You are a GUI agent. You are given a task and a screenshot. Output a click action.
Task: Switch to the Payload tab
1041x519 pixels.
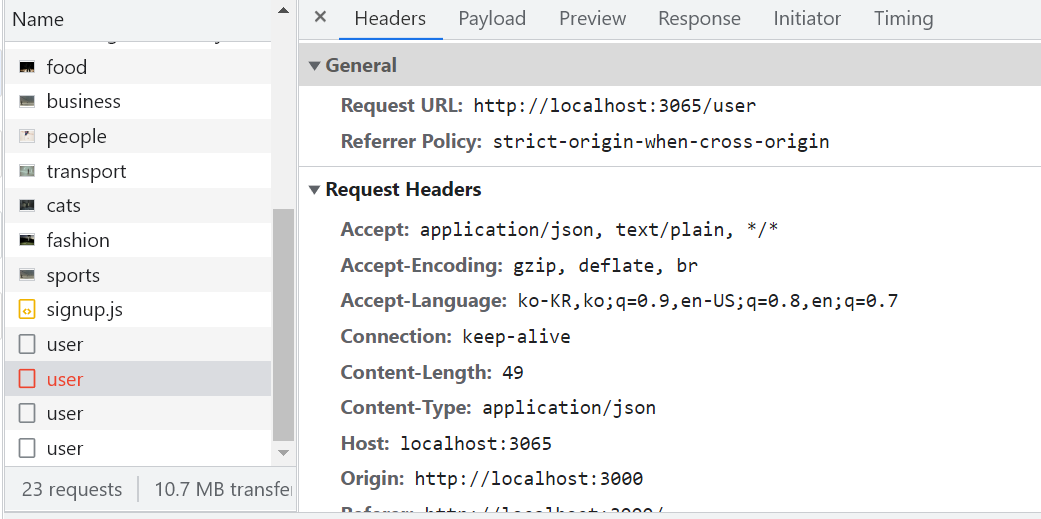pos(492,18)
